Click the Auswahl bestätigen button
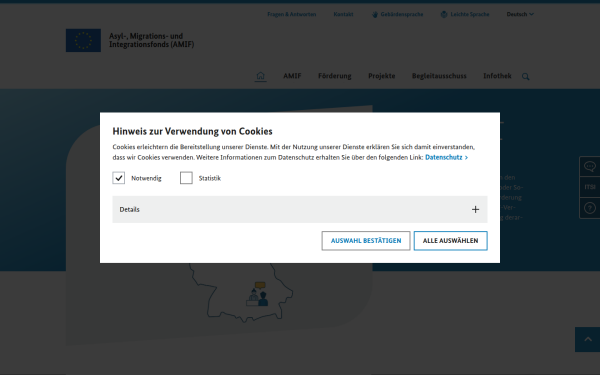Screen dimensions: 600x375 [366, 241]
